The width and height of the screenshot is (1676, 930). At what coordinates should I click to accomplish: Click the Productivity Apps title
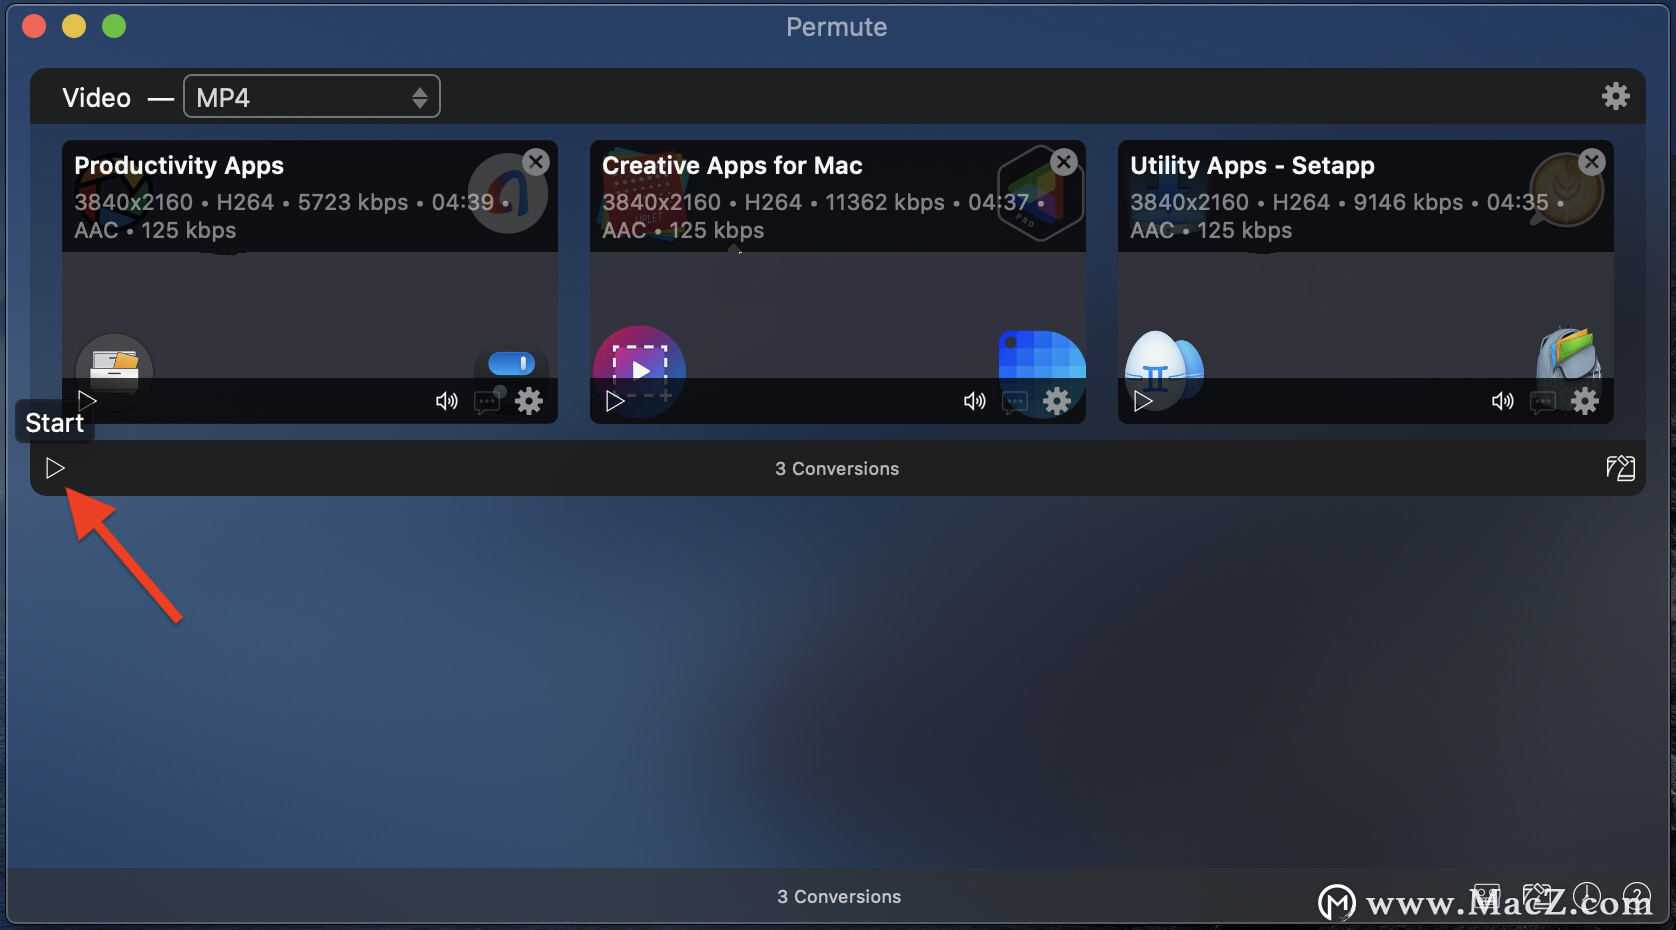tap(179, 166)
